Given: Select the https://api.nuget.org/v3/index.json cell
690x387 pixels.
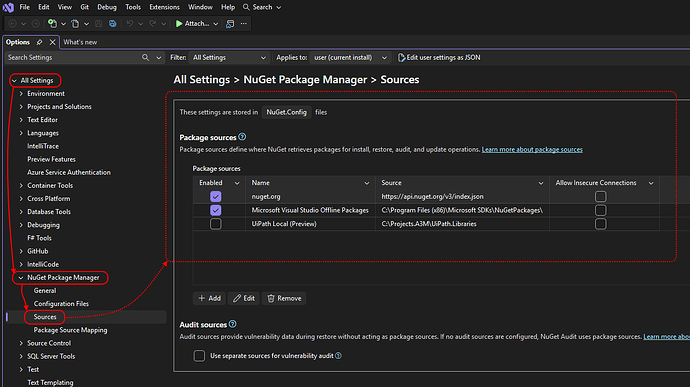Looking at the screenshot, I should (462, 197).
